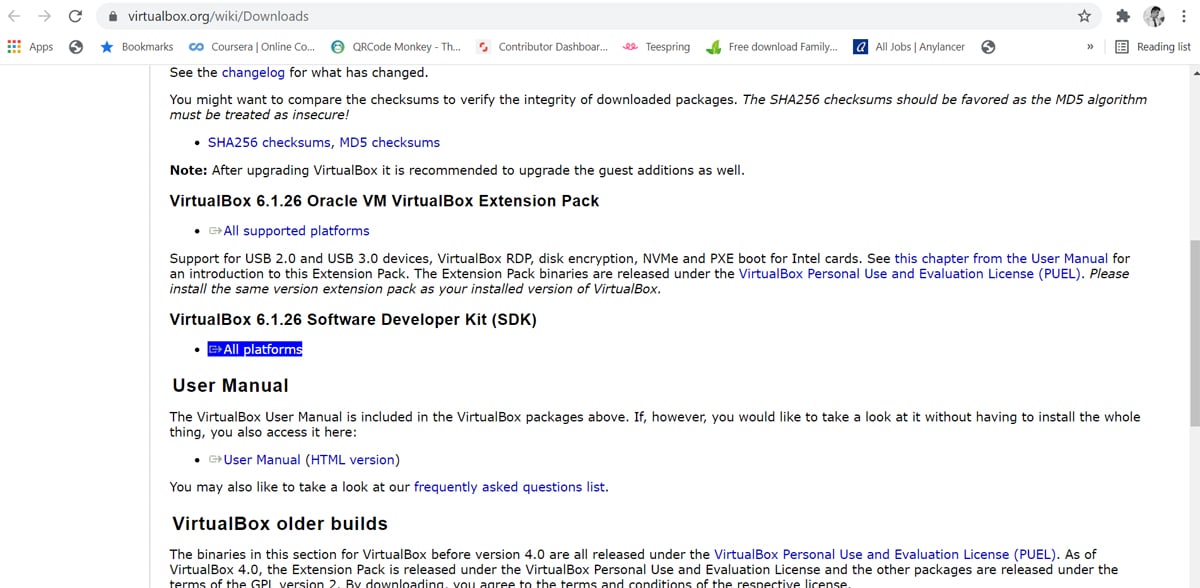Open the Teespring bookmark

click(657, 47)
